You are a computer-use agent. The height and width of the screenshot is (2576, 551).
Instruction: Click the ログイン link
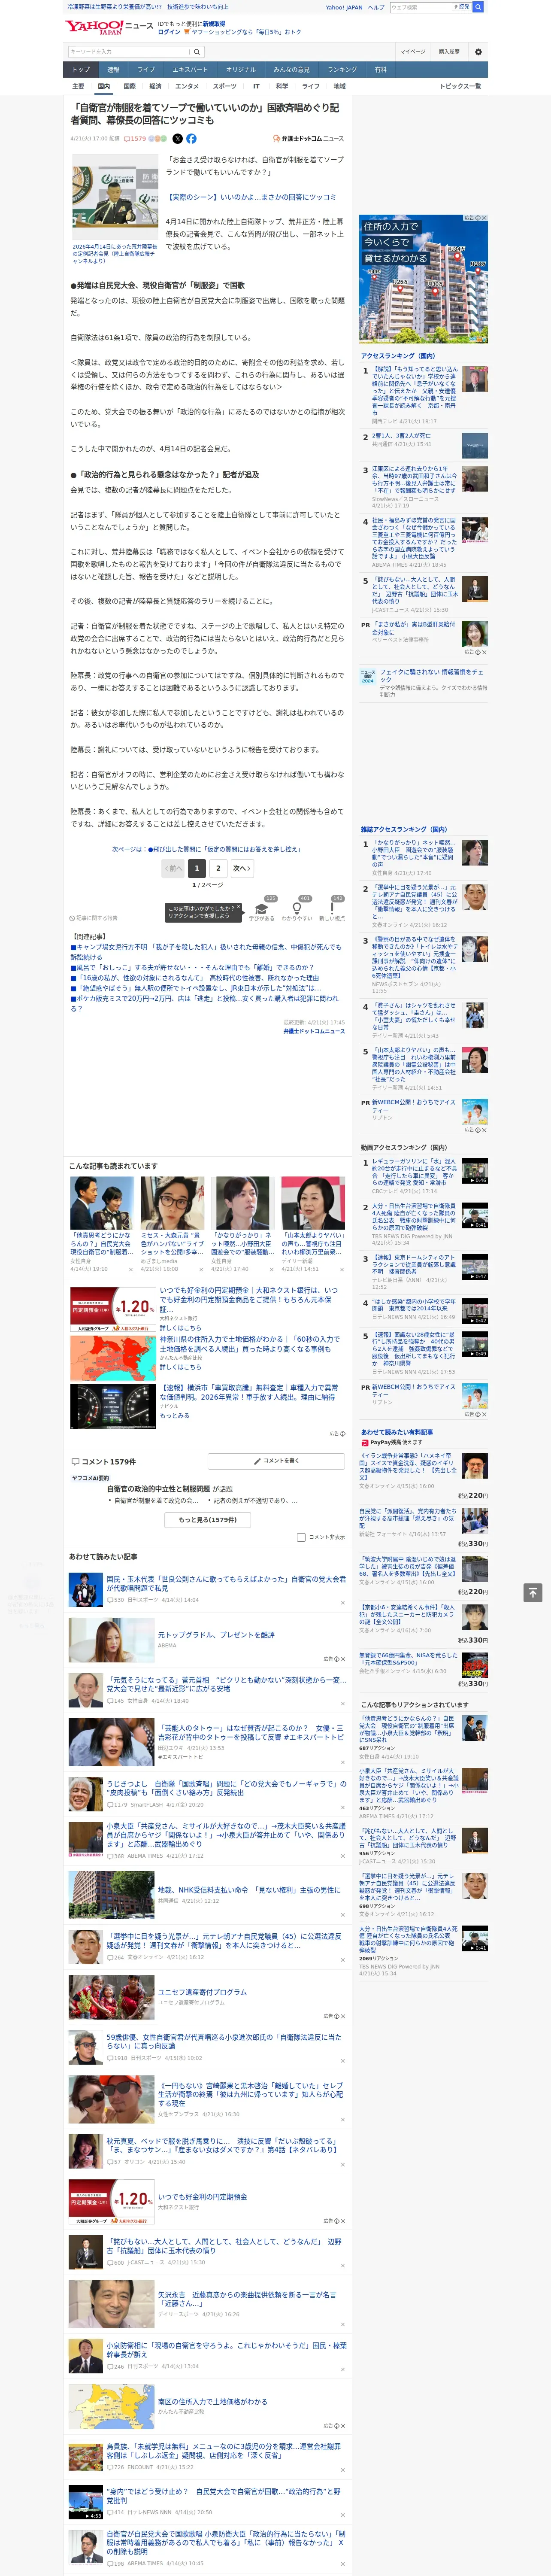click(x=169, y=32)
